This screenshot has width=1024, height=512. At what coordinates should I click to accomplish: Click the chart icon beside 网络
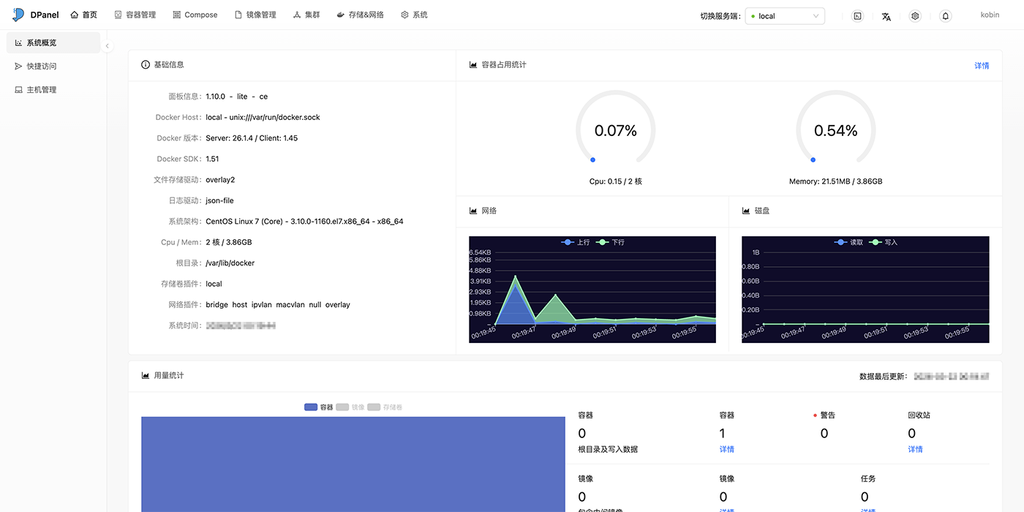473,211
